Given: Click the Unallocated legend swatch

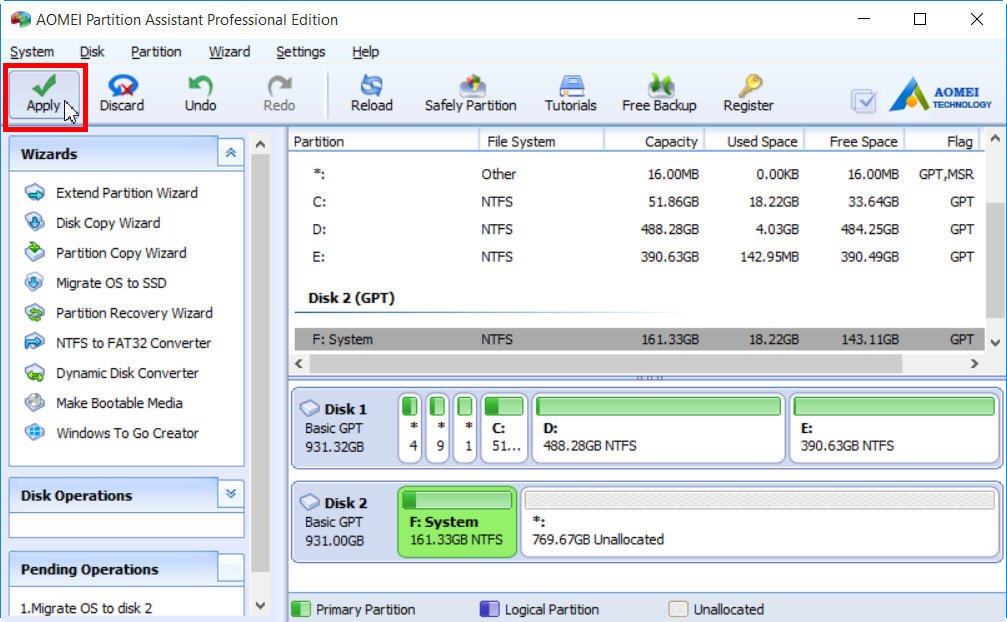Looking at the screenshot, I should click(678, 609).
